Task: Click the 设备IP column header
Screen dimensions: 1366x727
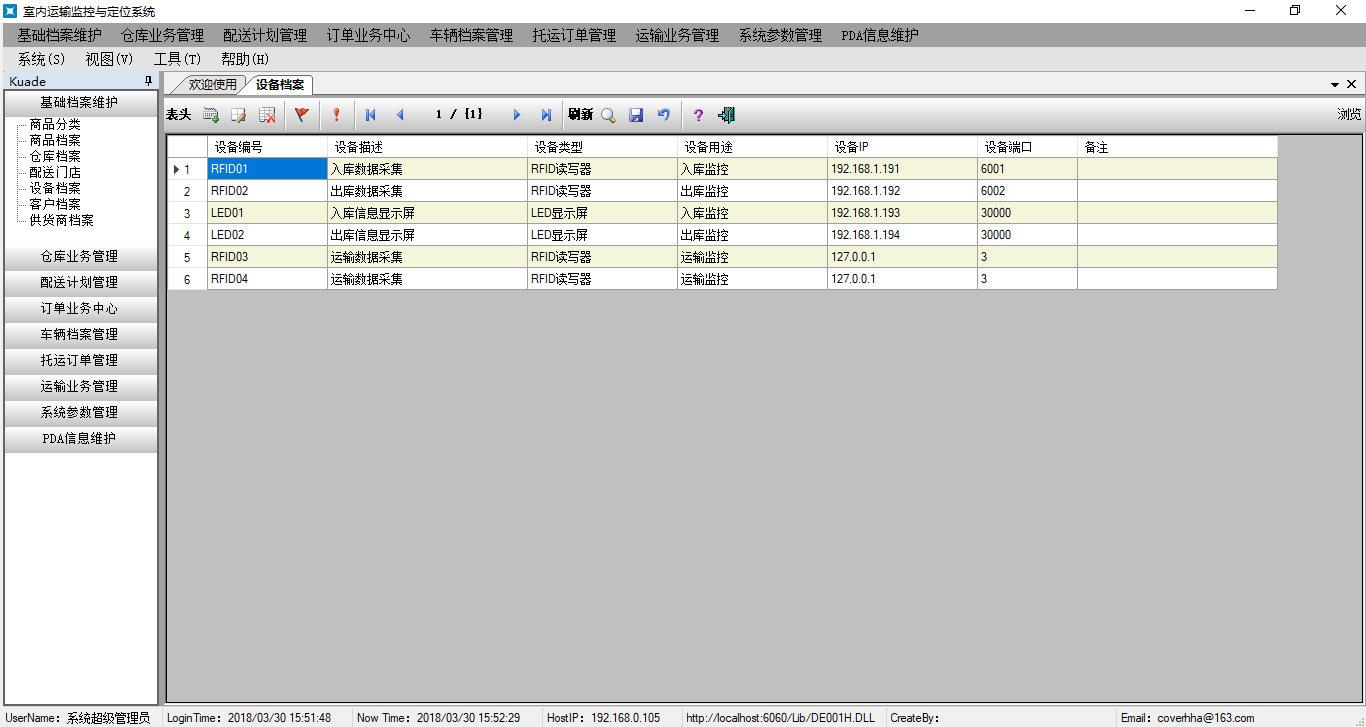Action: (x=902, y=147)
